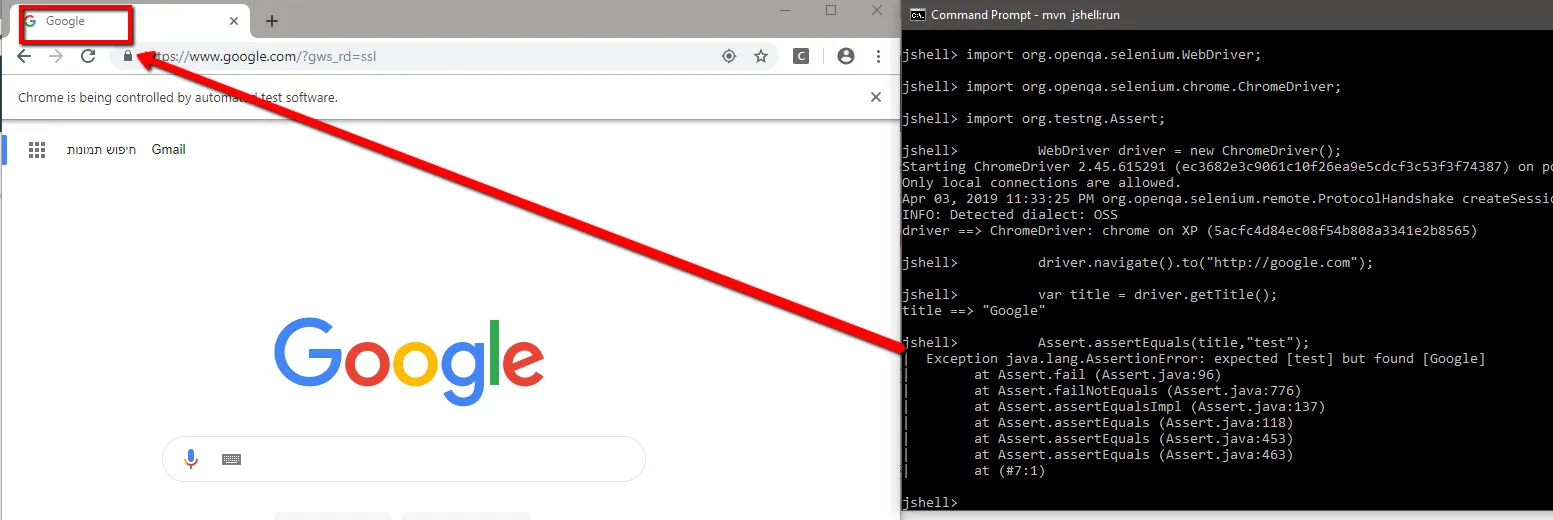The image size is (1553, 520).
Task: Click the 'Only local connections are allowed.' line
Action: pyautogui.click(x=1042, y=183)
